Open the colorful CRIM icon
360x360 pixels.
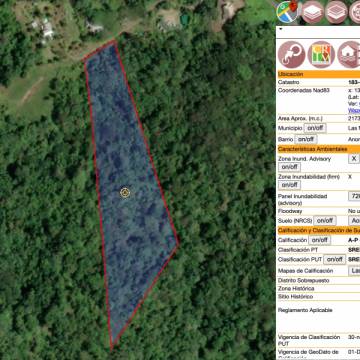[321, 54]
